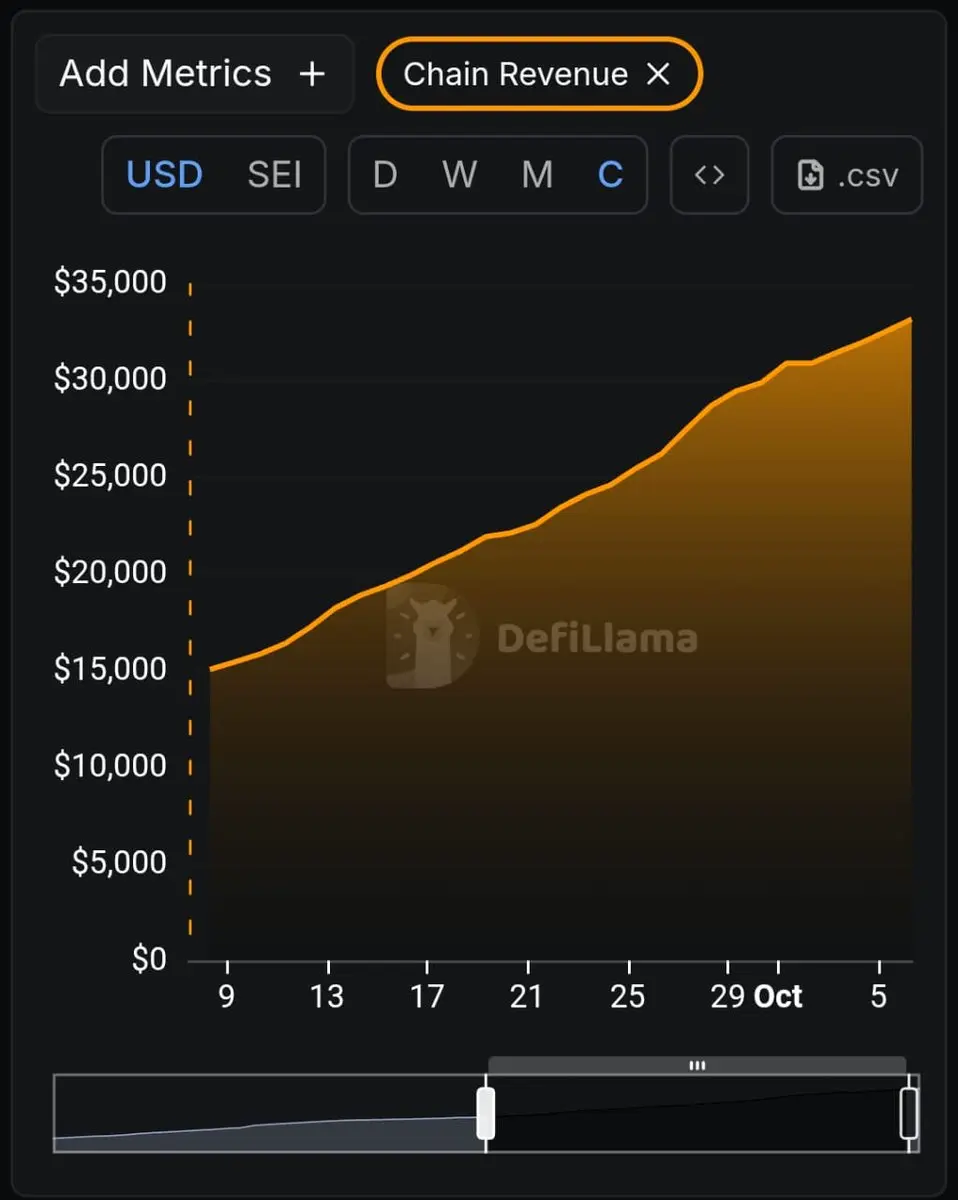The image size is (958, 1200).
Task: Open the Add Metrics menu
Action: (x=194, y=74)
